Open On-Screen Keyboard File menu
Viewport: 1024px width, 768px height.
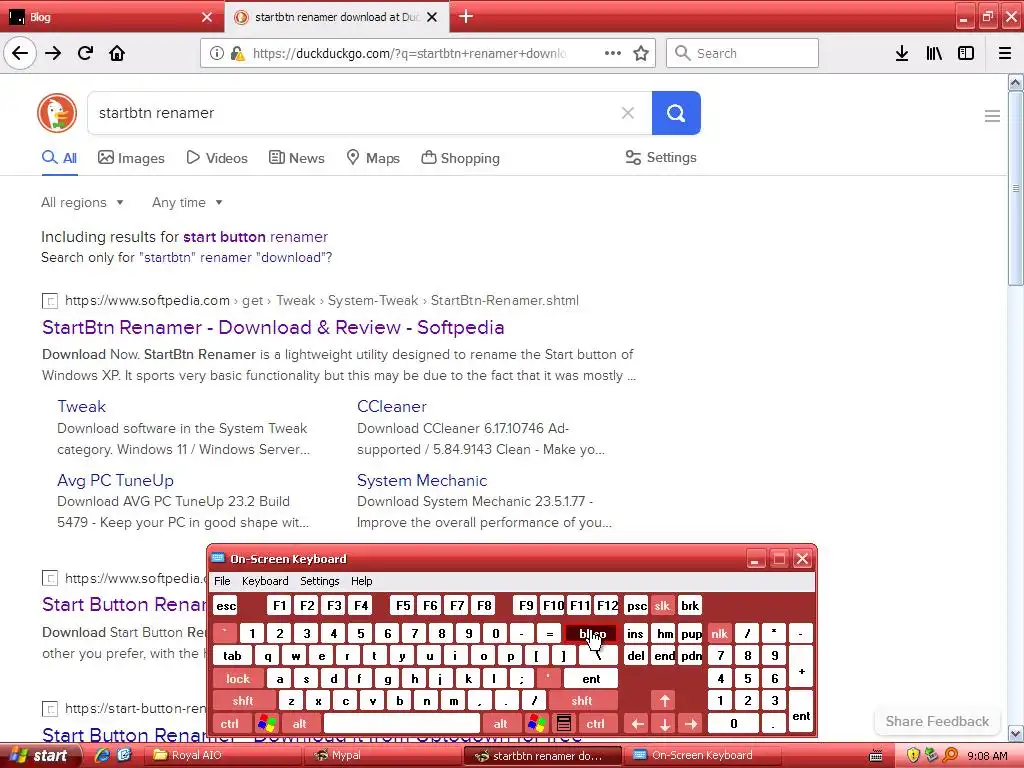point(222,581)
